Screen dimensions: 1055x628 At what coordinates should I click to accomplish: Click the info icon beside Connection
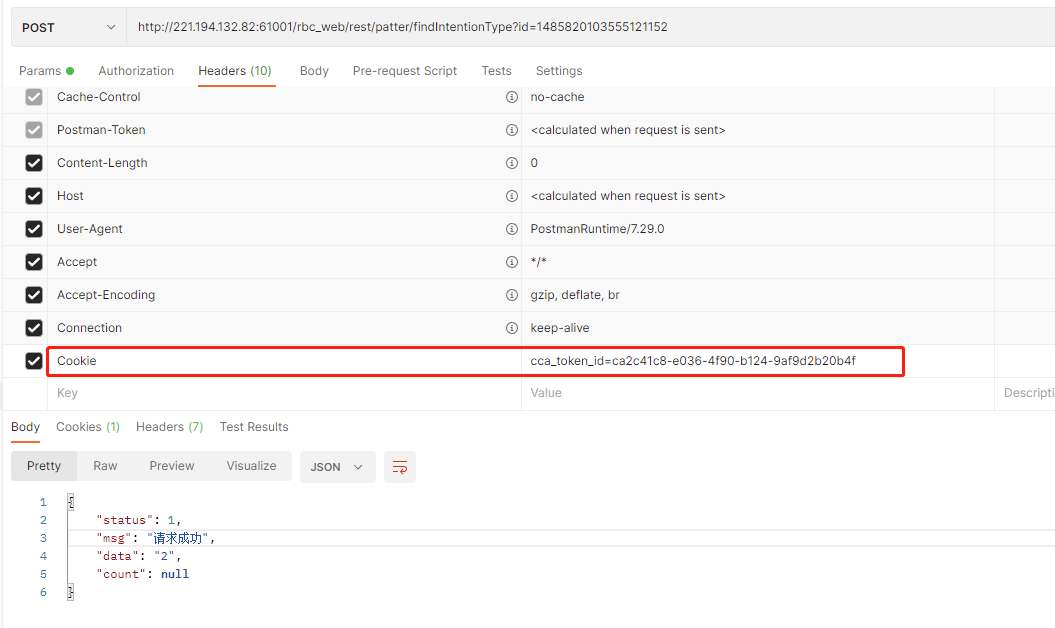(512, 327)
